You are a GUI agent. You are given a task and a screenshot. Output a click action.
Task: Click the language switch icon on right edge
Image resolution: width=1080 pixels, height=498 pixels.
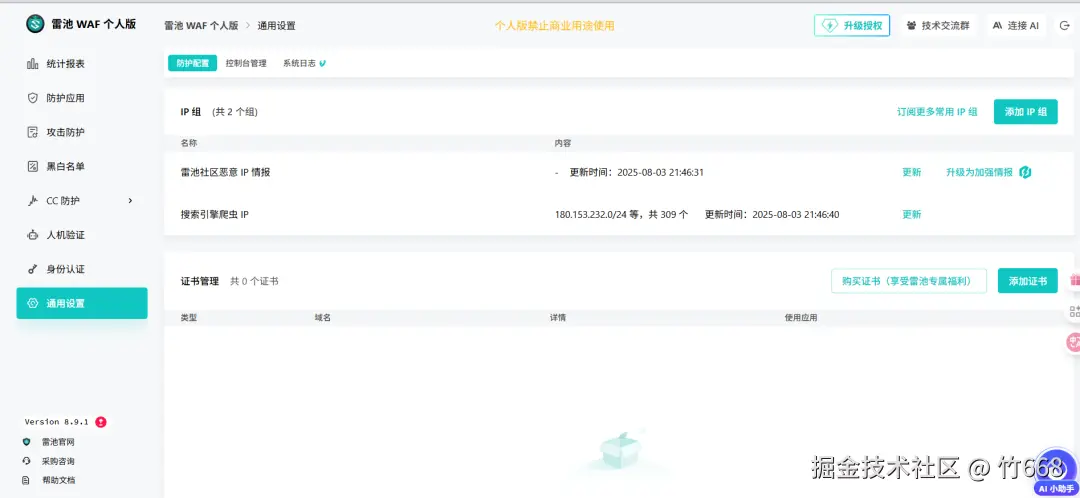pos(1073,342)
